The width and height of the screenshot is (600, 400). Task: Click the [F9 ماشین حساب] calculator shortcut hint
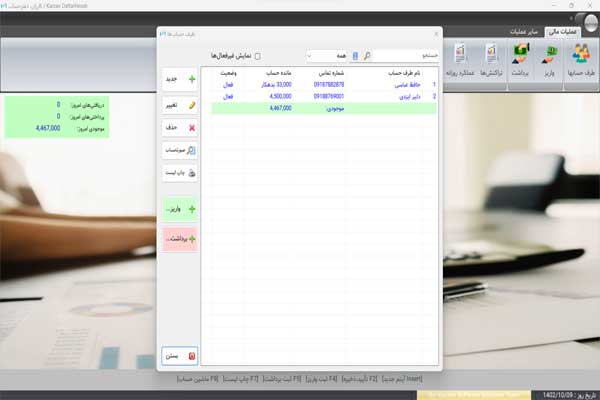click(197, 379)
